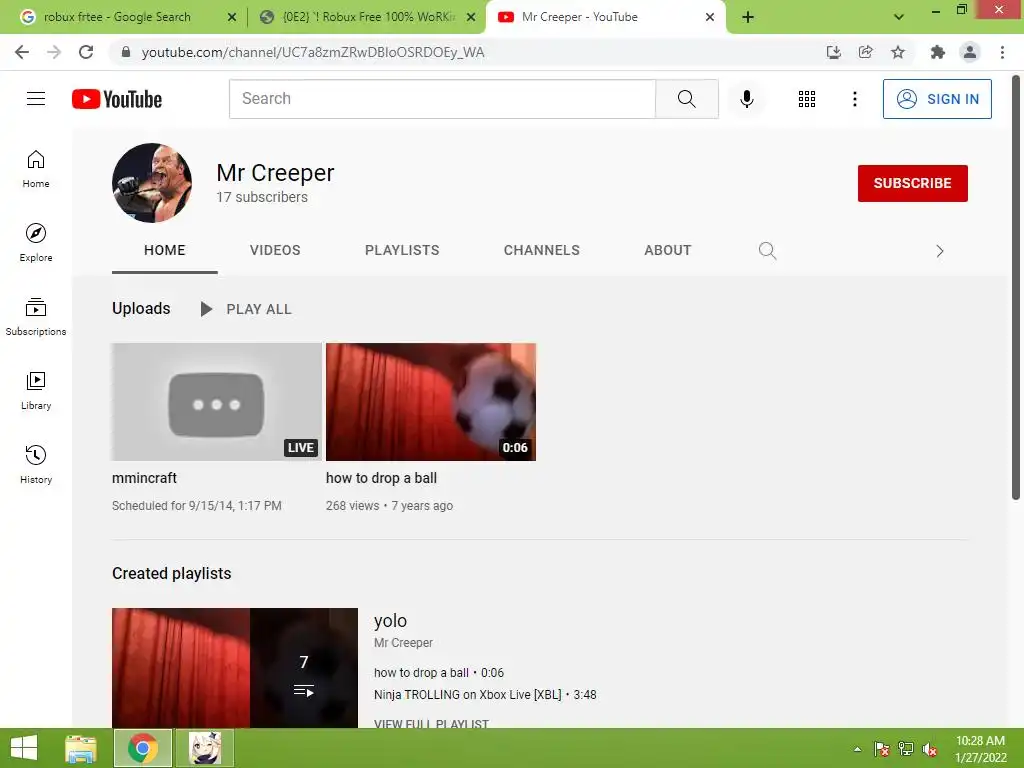Click the SIGN IN button
This screenshot has height=768, width=1024.
[x=937, y=99]
